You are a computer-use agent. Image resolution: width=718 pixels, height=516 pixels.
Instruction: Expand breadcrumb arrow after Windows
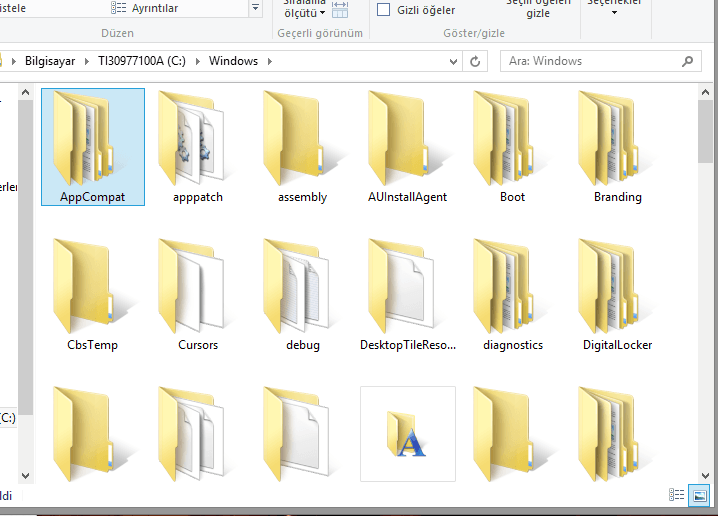click(x=267, y=61)
